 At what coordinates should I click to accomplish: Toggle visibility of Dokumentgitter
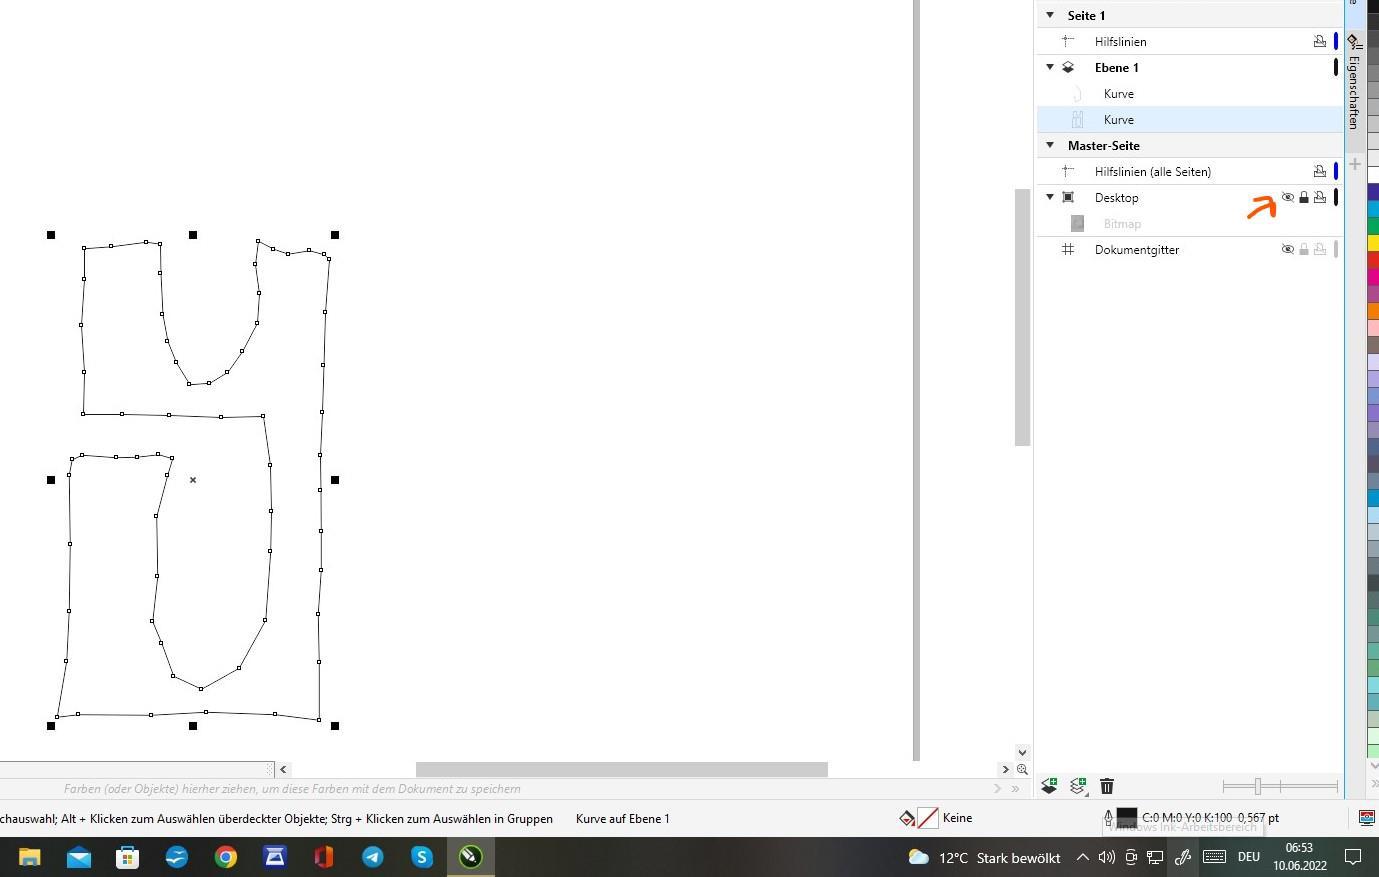[1288, 249]
